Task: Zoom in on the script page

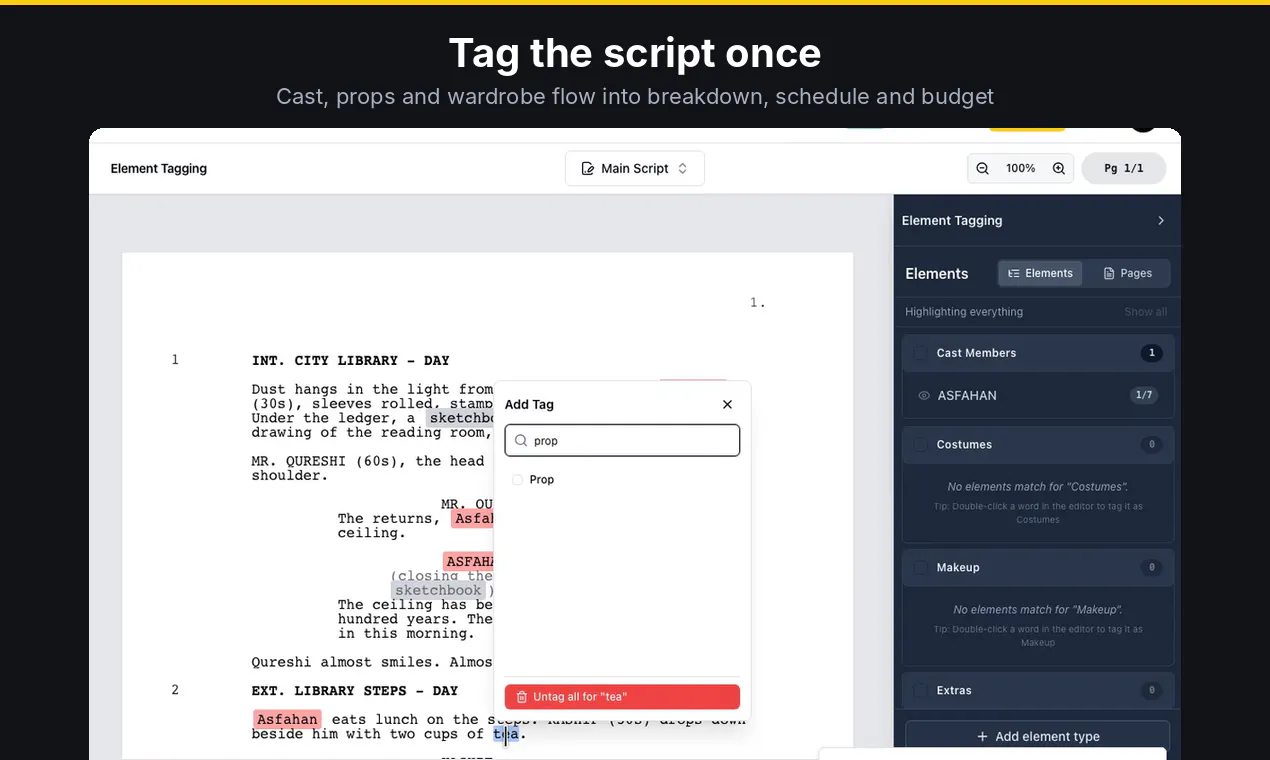Action: click(x=1059, y=169)
